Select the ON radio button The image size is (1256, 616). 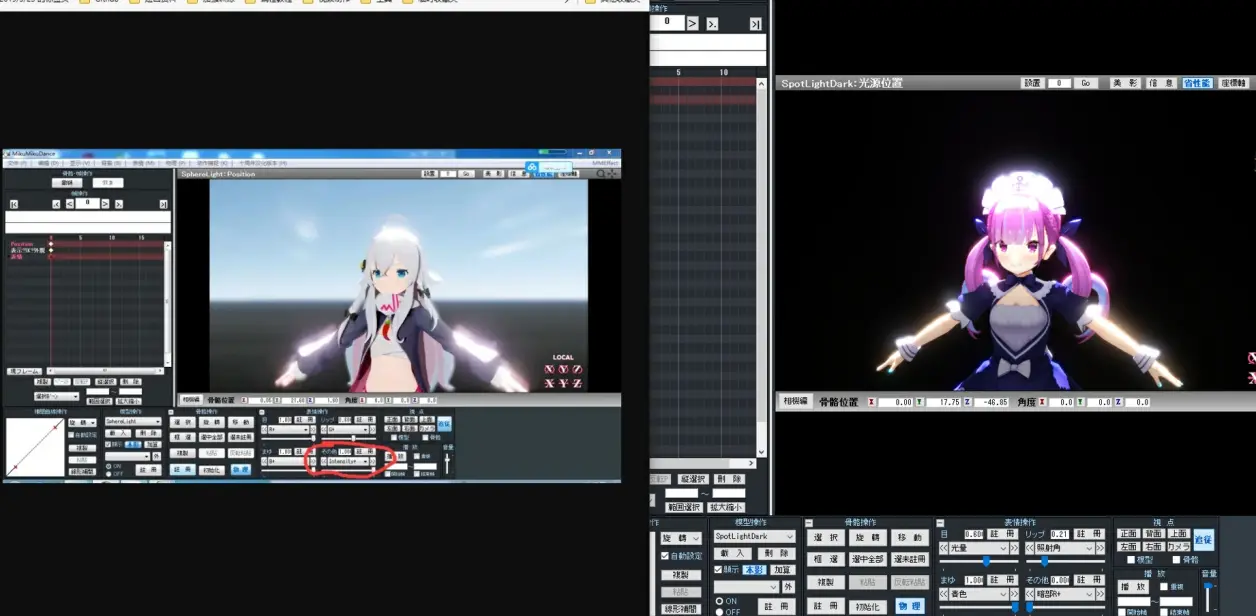[719, 600]
